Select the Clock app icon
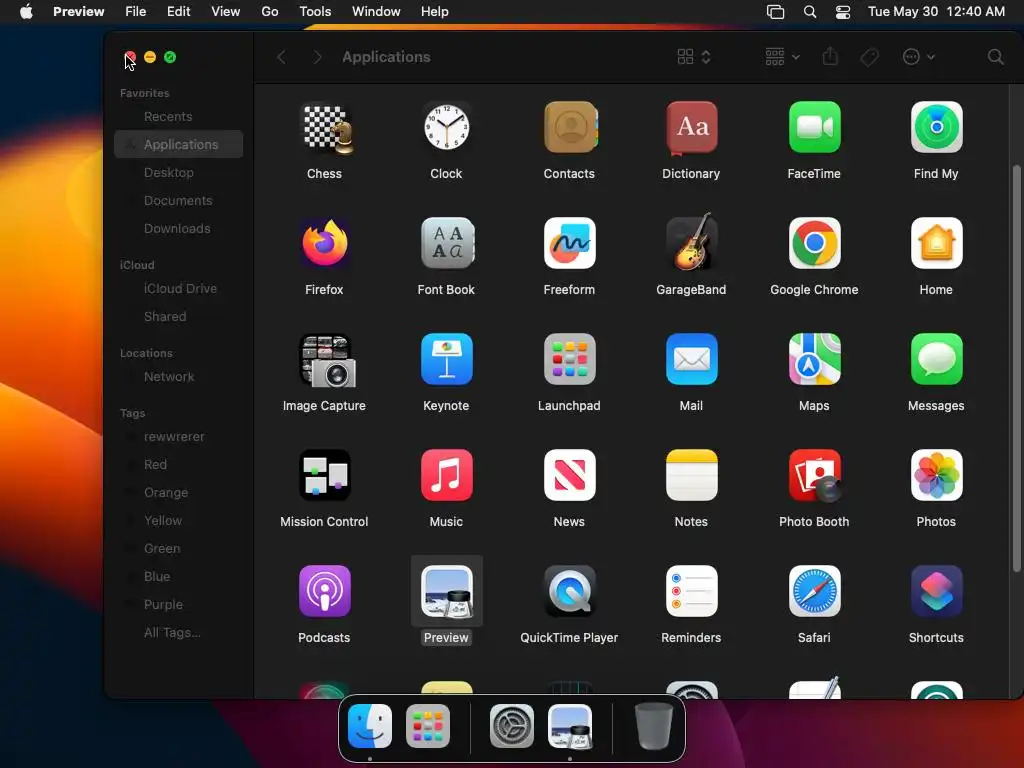 (x=446, y=127)
